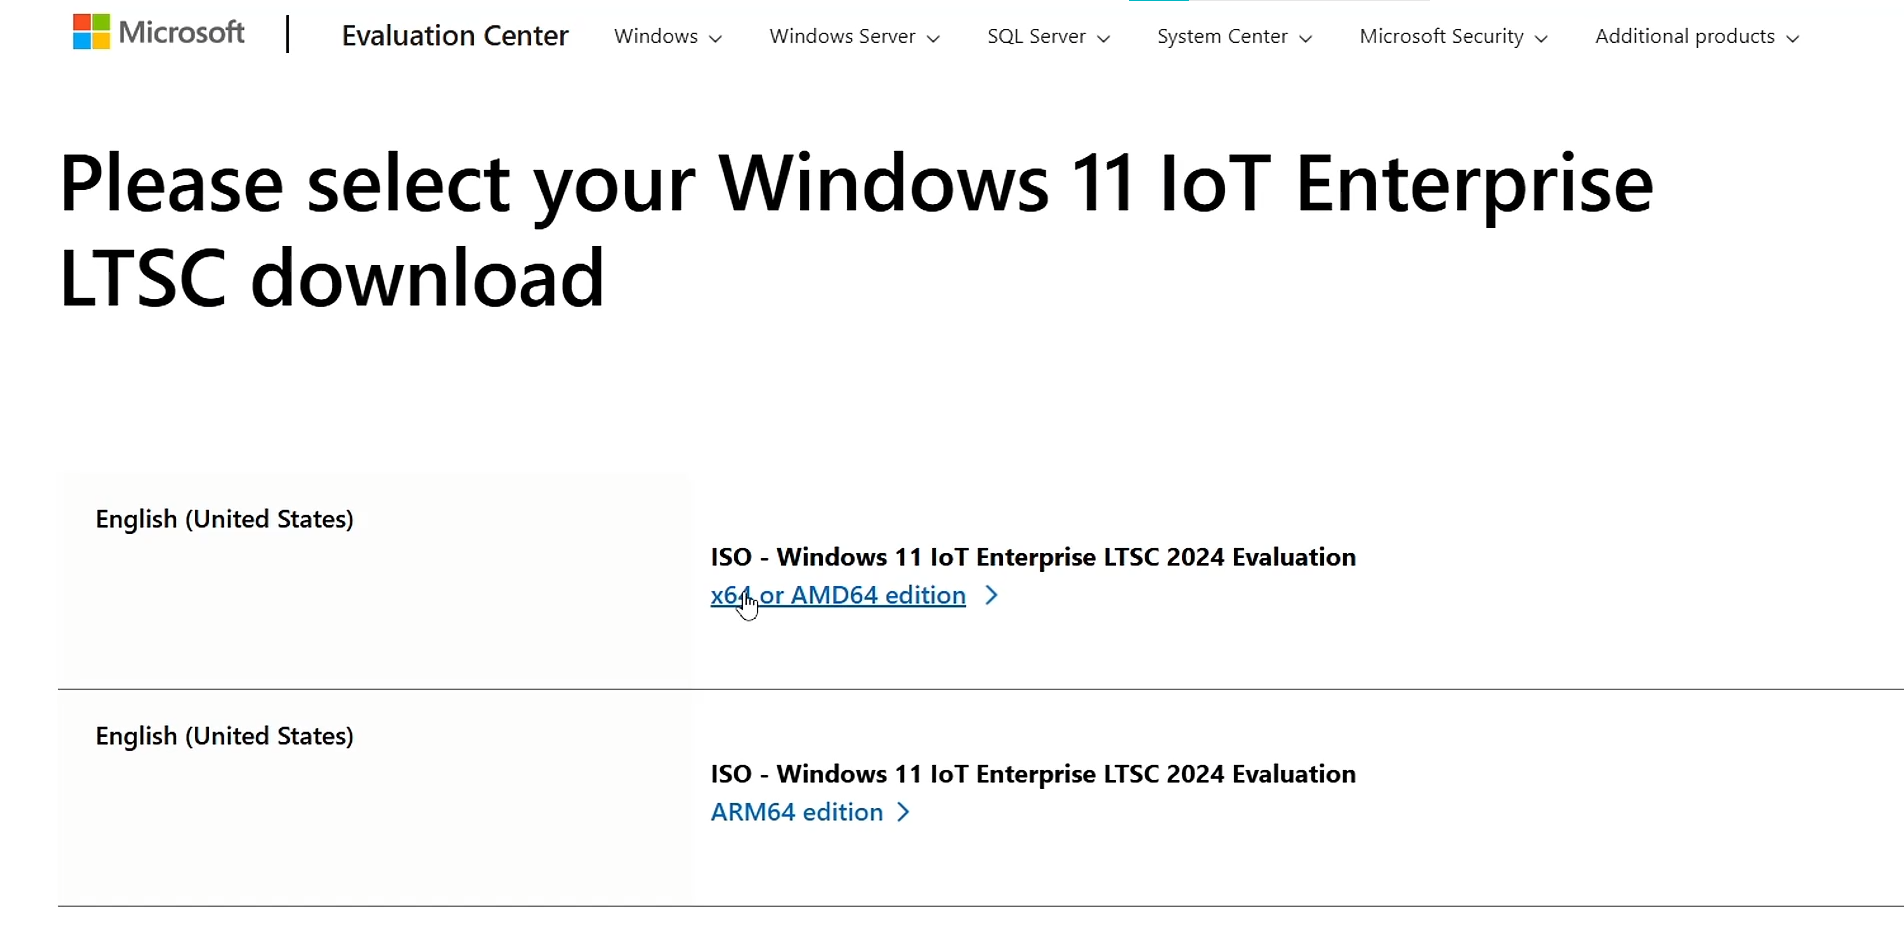Download the ARM64 edition ISO
The image size is (1904, 952).
795,812
